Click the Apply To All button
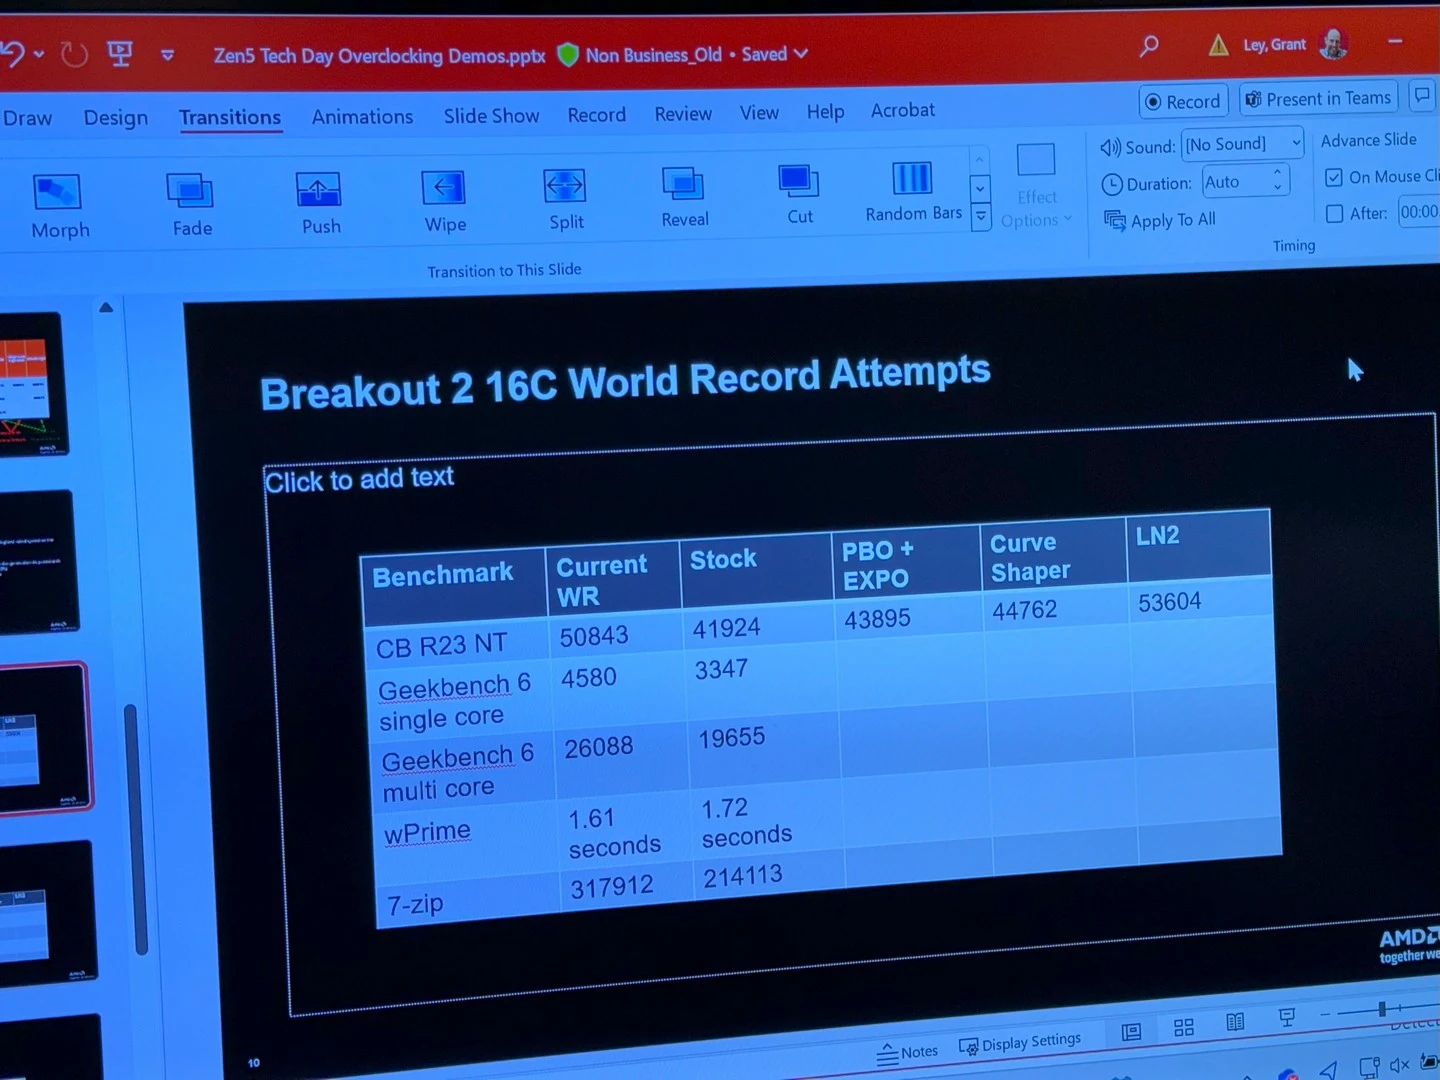The image size is (1440, 1080). [x=1160, y=220]
